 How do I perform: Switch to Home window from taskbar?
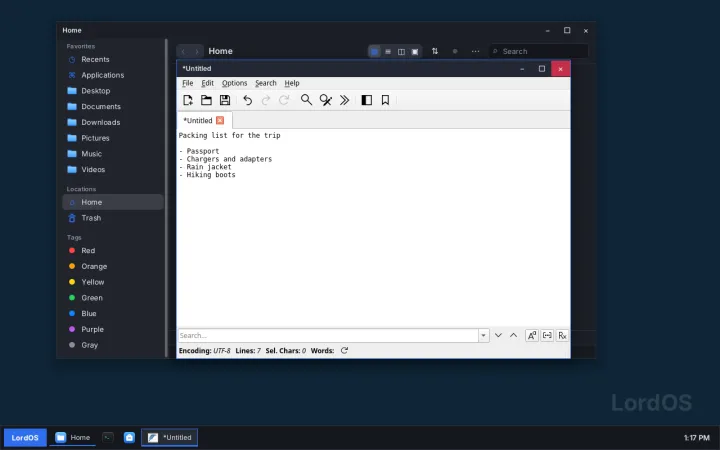pyautogui.click(x=73, y=438)
